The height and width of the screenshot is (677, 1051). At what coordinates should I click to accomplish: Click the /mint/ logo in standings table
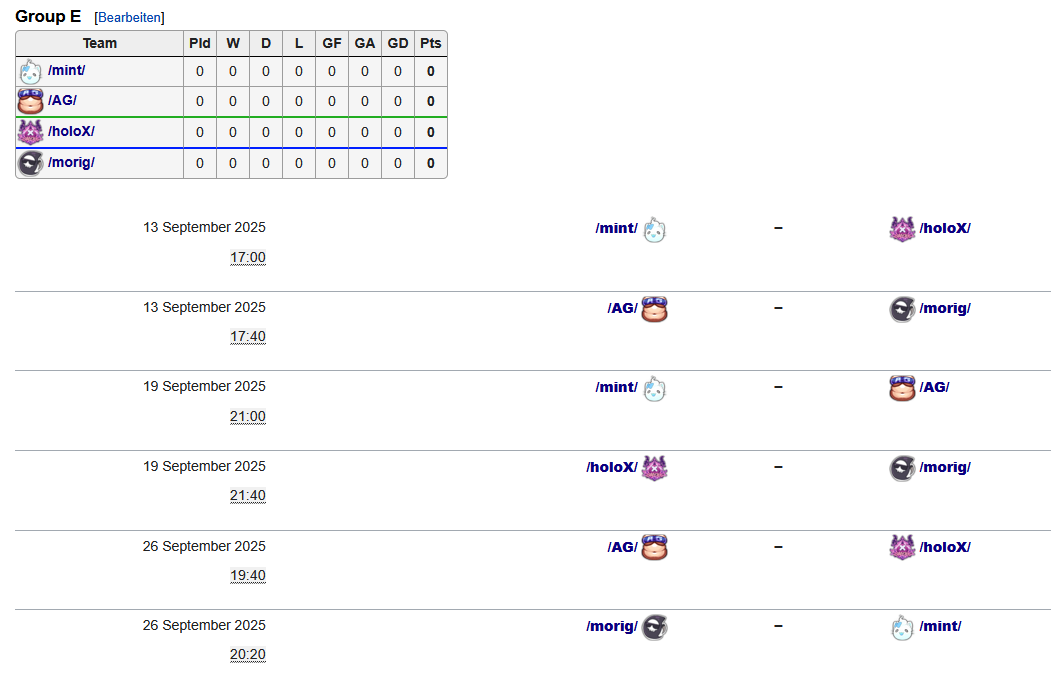[30, 72]
